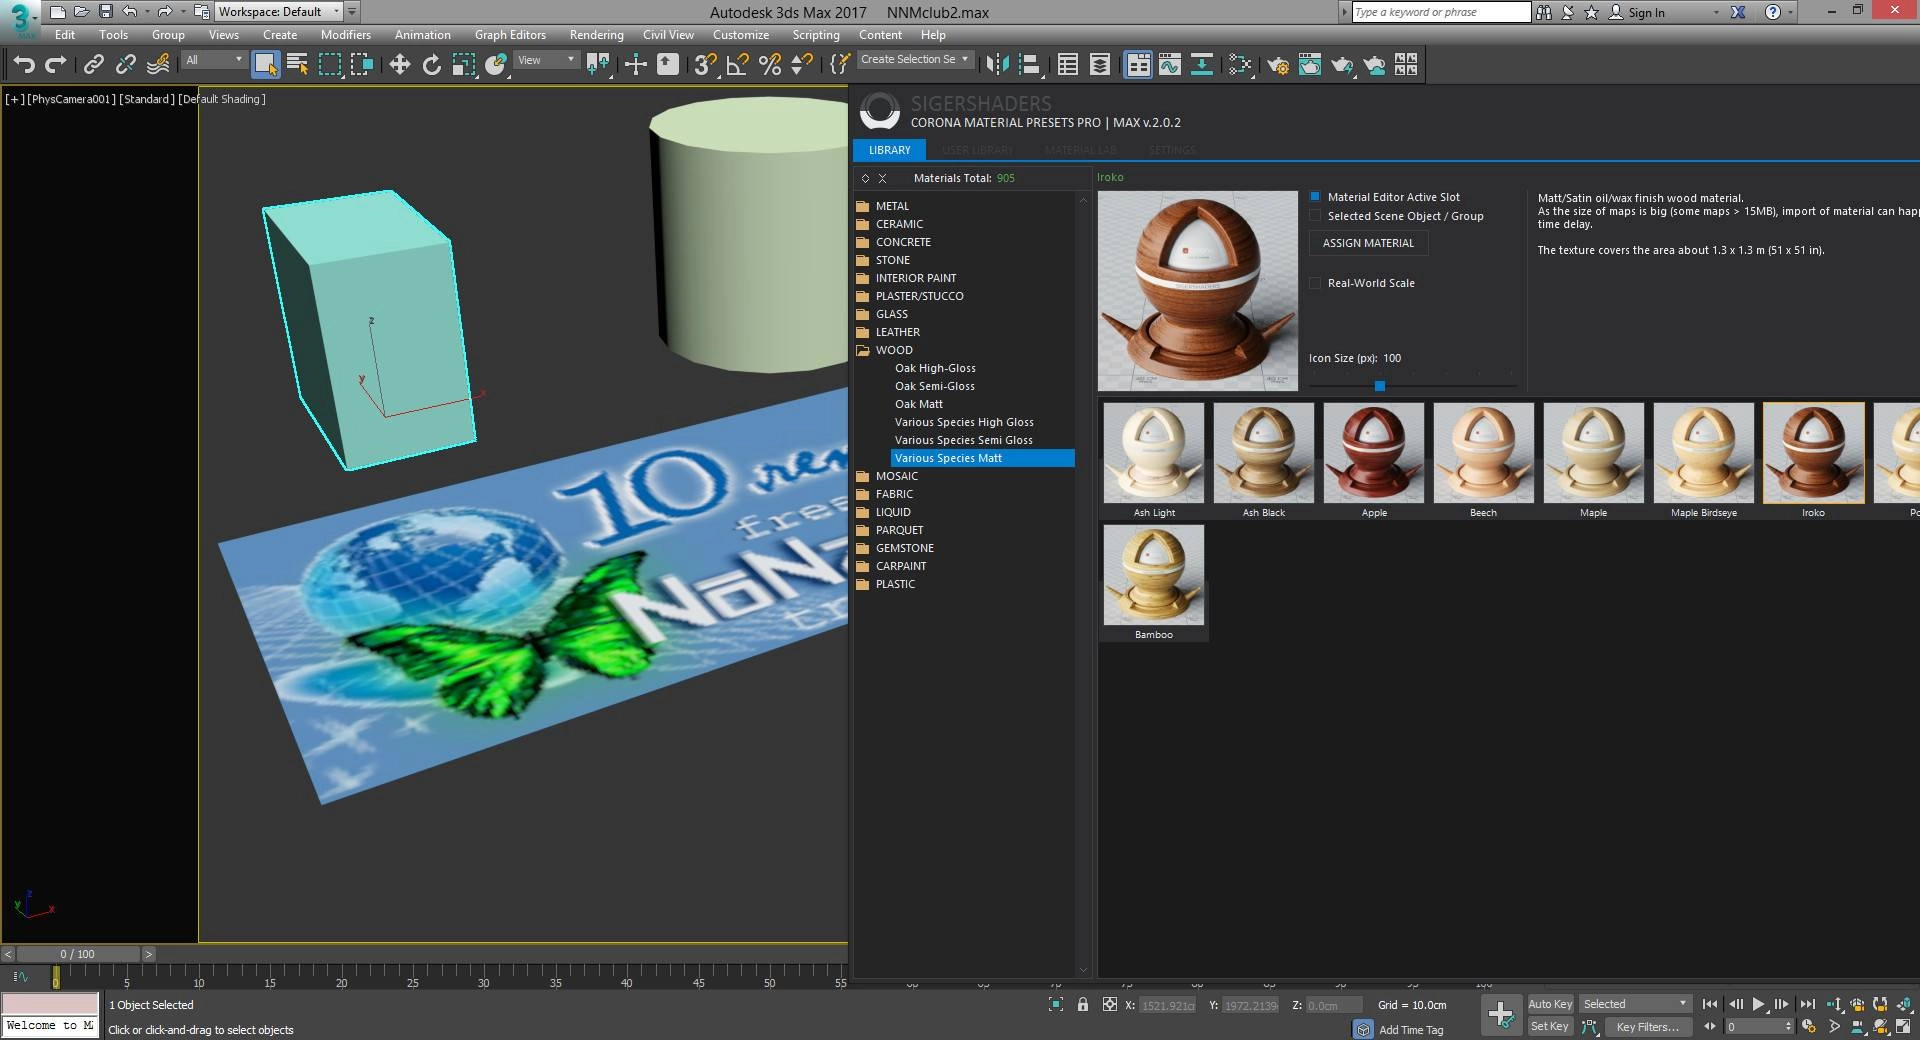Click the Align tool icon

pos(1030,65)
